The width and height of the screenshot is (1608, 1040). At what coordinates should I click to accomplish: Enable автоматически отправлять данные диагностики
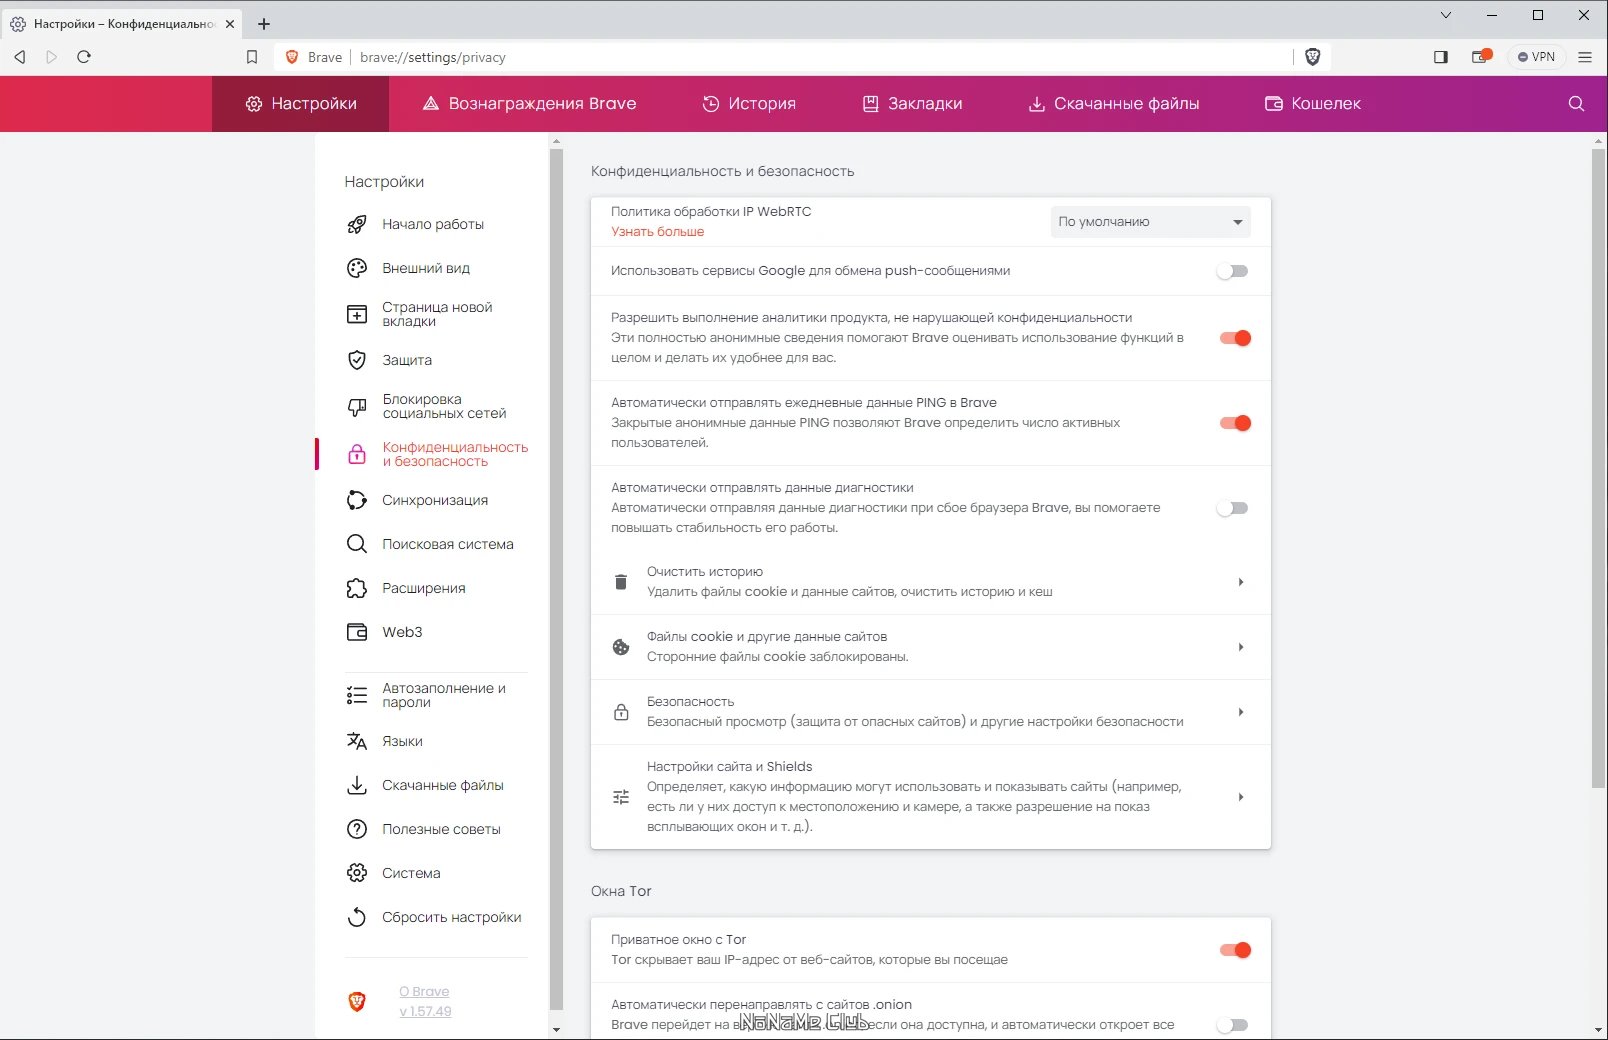[x=1232, y=508]
